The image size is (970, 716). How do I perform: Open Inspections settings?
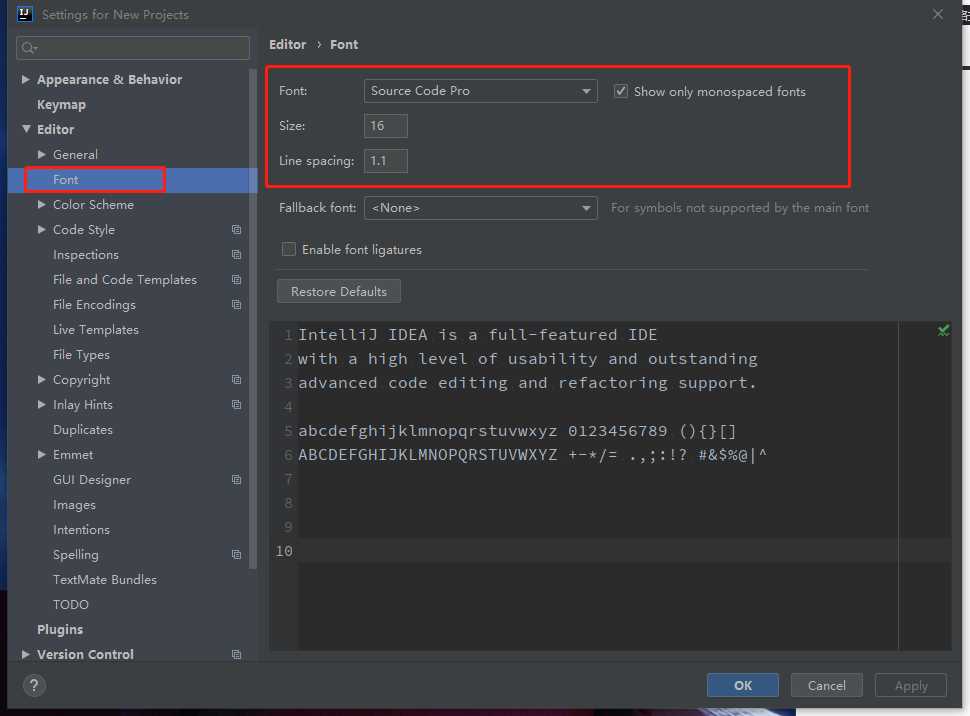[x=85, y=254]
